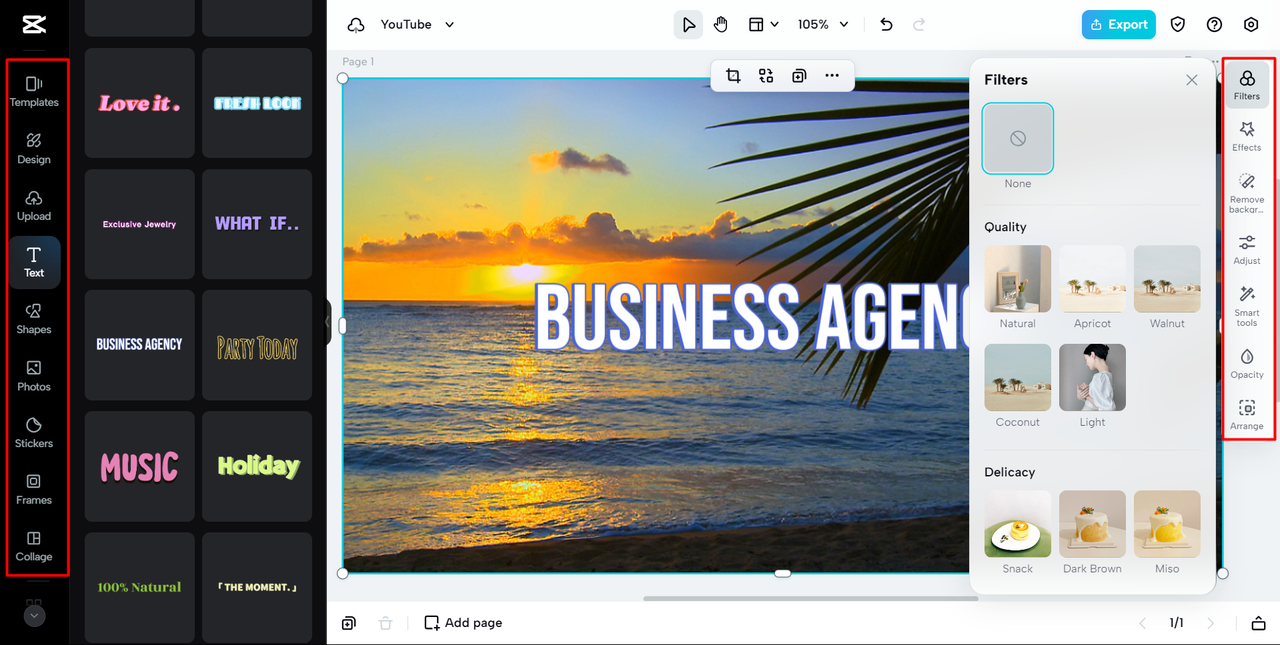Choose the 'WHAT IF..' text preset
This screenshot has height=645, width=1280.
[257, 224]
